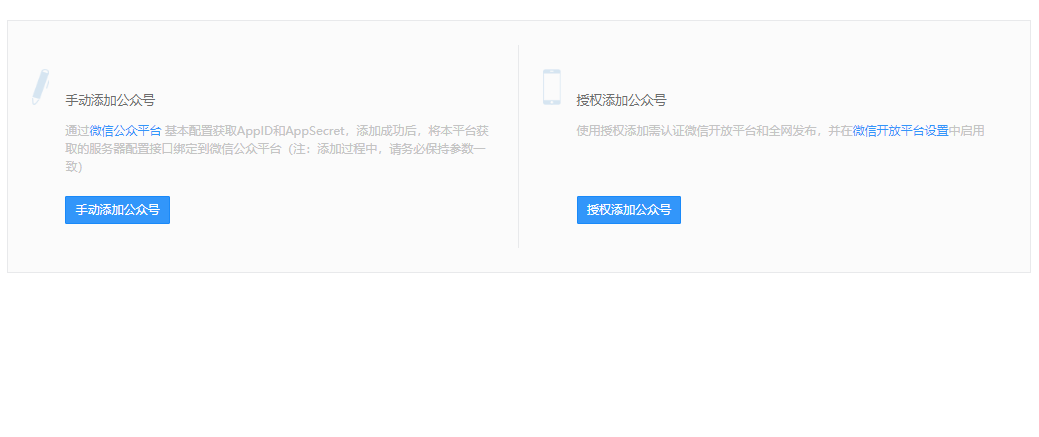The image size is (1039, 437).
Task: Click the description mentioning AppID和AppSecret
Action: pyautogui.click(x=277, y=149)
